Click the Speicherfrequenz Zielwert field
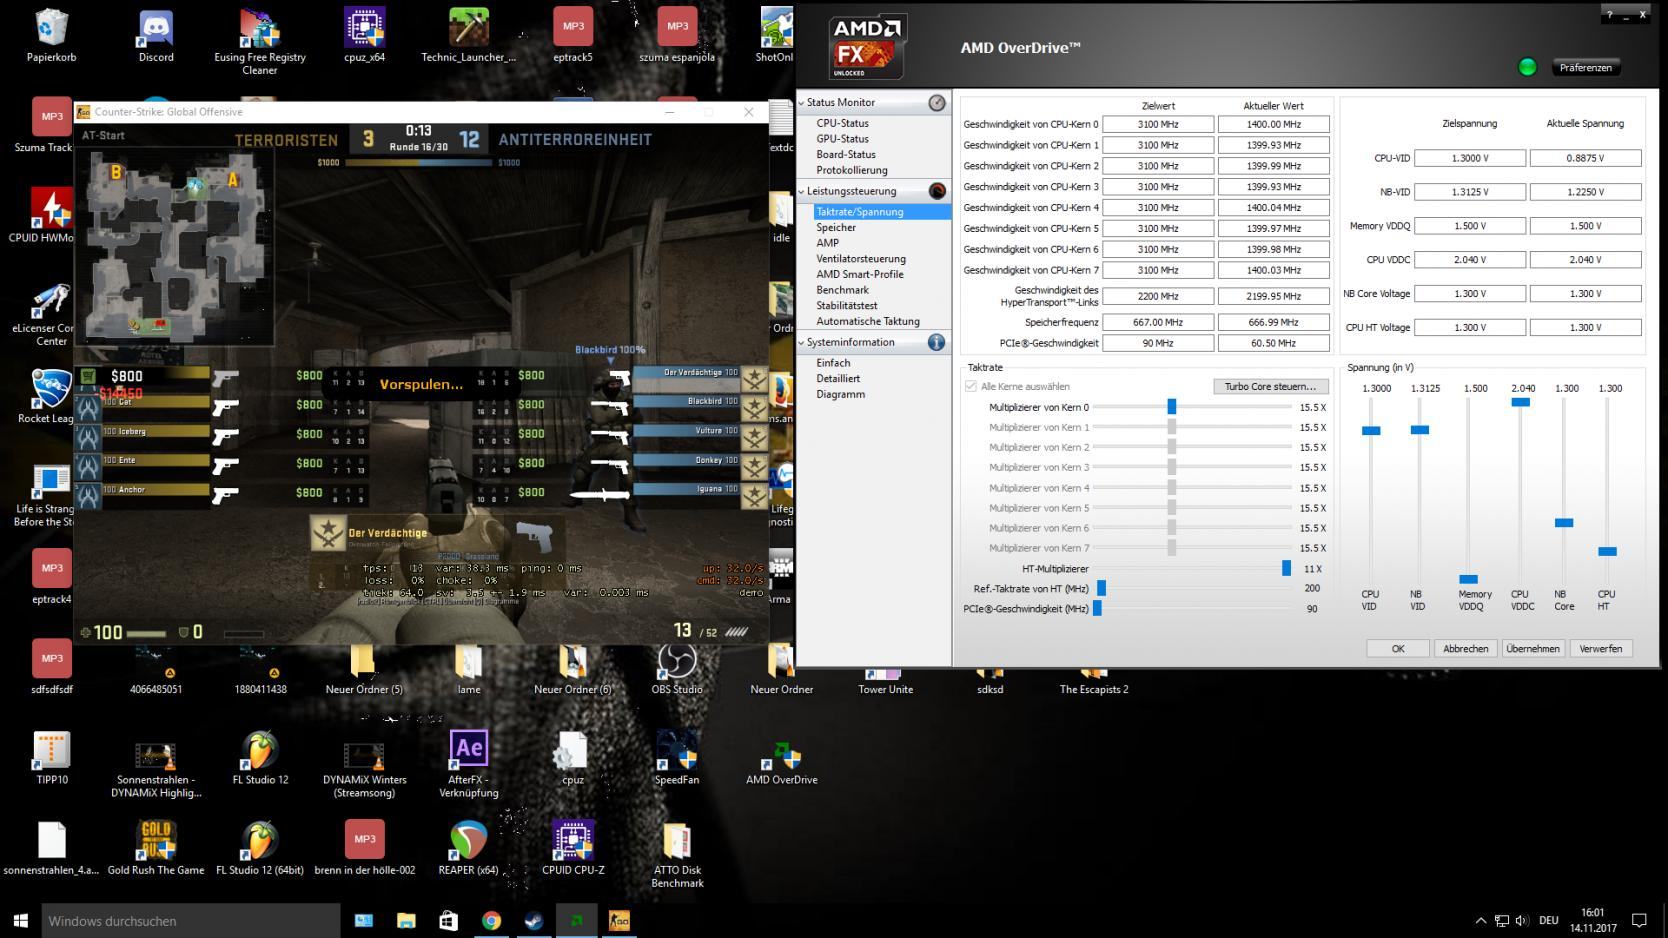This screenshot has width=1668, height=938. tap(1158, 322)
